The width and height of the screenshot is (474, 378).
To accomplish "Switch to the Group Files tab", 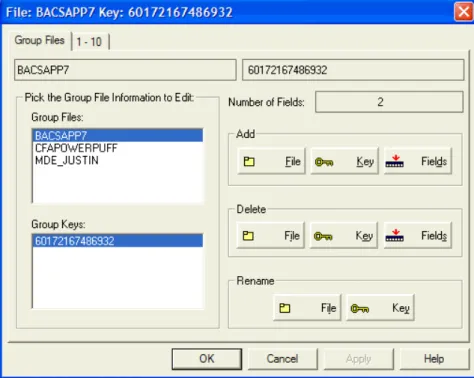I will pos(40,41).
